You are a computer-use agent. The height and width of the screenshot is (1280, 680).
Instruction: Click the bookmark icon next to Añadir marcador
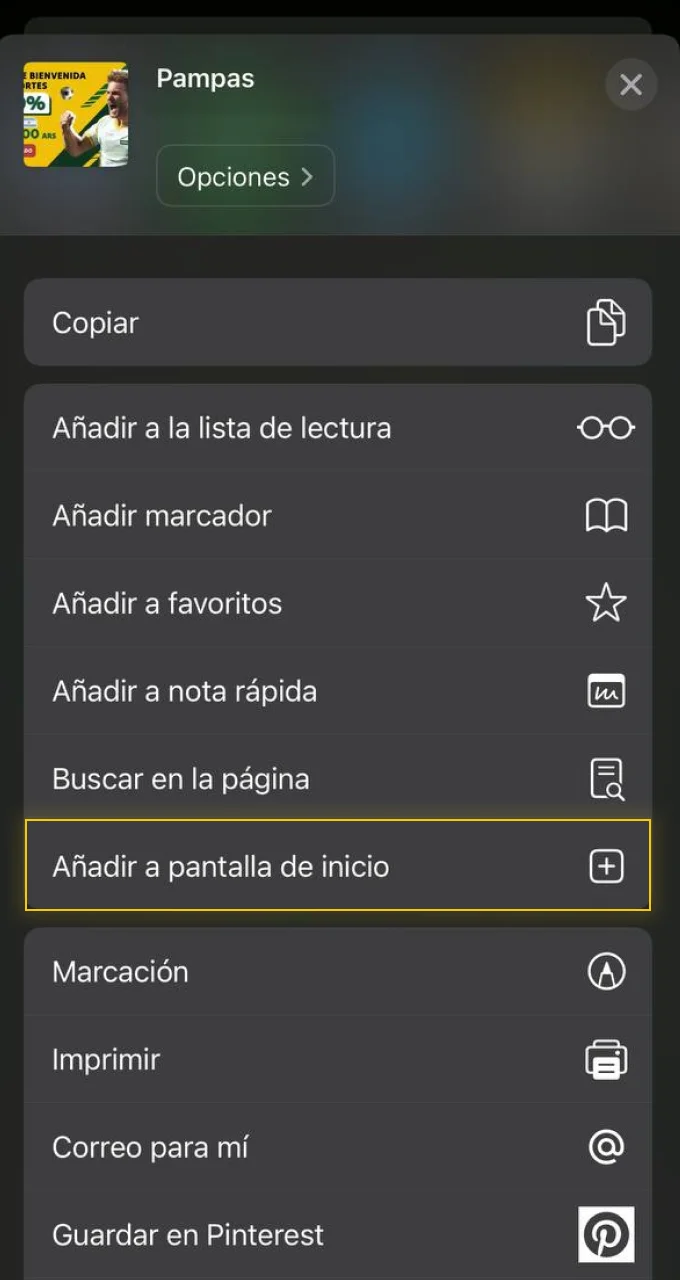tap(606, 515)
